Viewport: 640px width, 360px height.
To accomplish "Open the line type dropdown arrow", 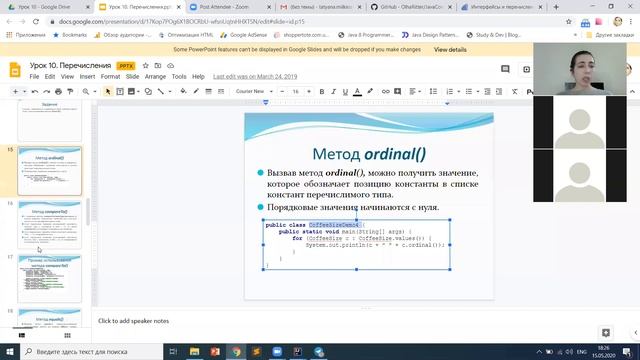I will (170, 92).
